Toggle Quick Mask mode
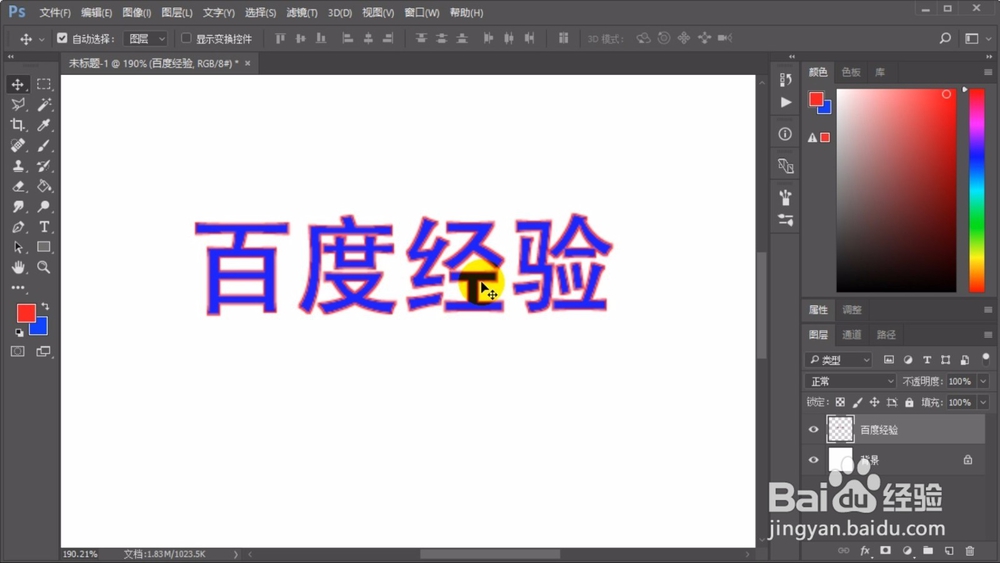1000x563 pixels. click(x=17, y=351)
